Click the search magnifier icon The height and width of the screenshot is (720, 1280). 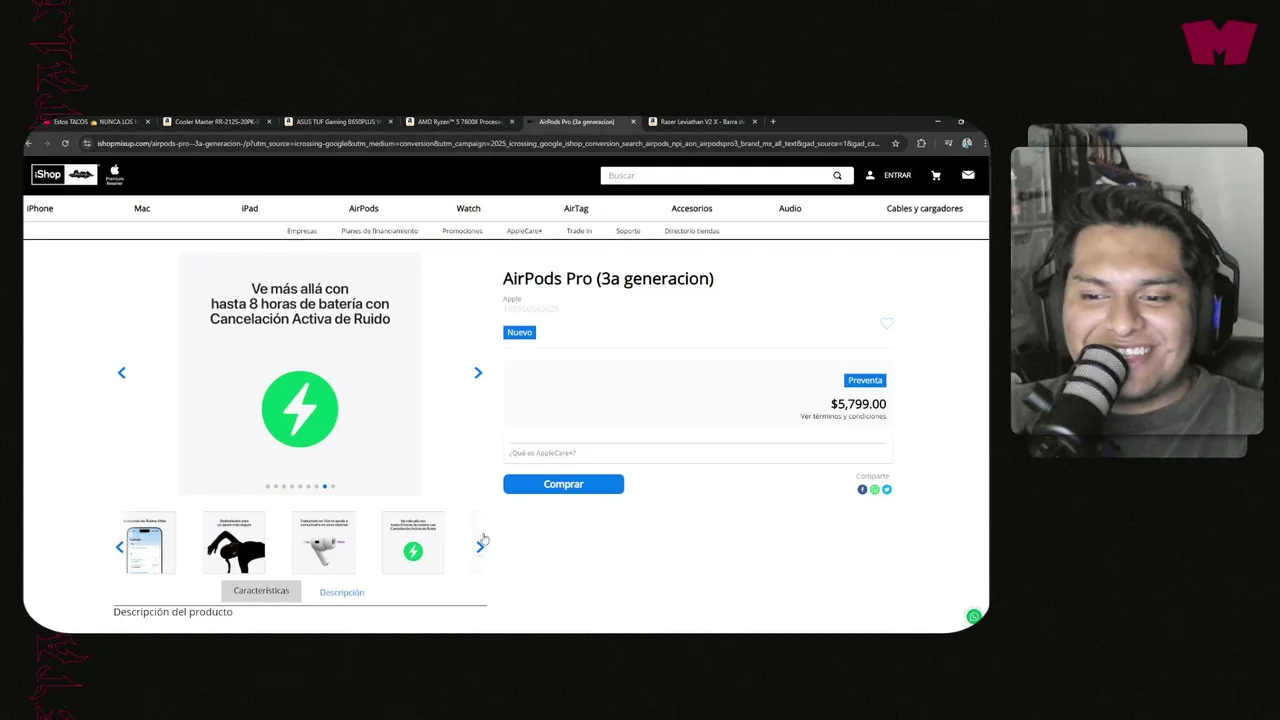point(837,176)
